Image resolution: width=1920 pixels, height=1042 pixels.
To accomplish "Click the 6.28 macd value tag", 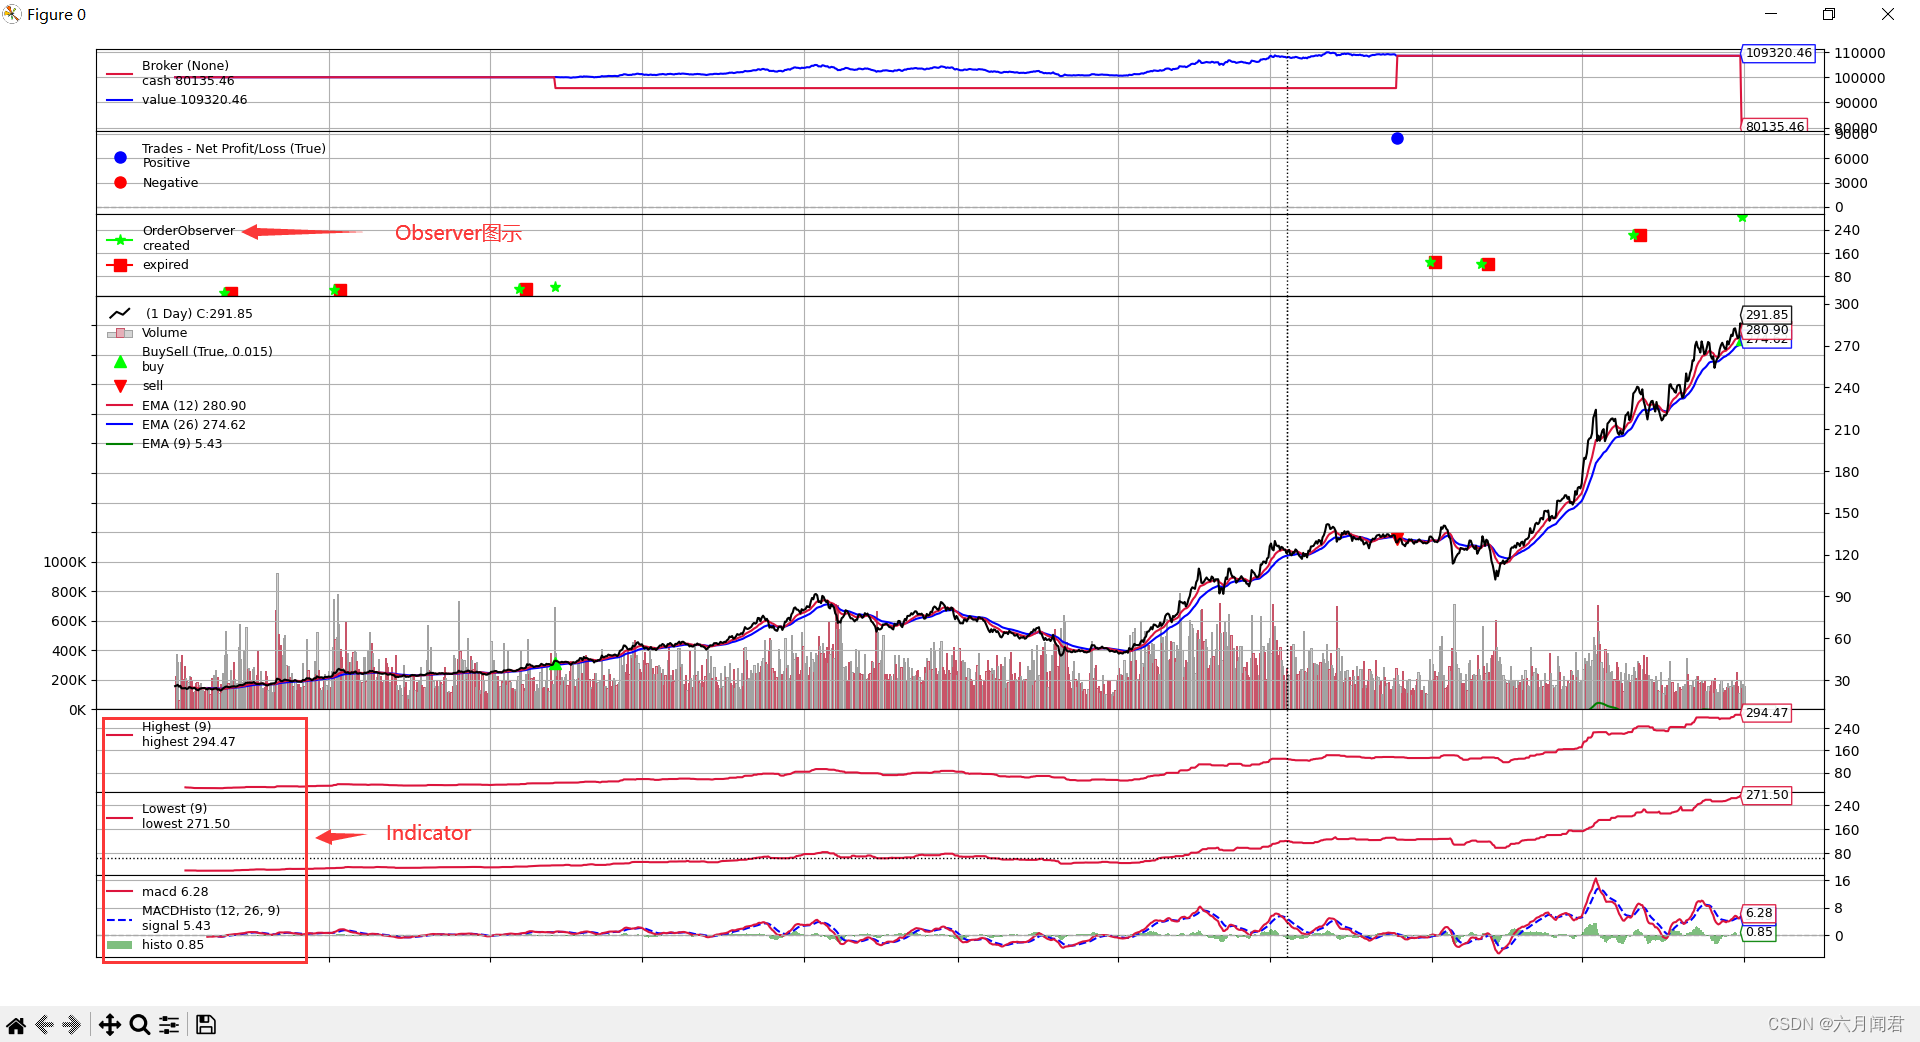I will point(1759,913).
